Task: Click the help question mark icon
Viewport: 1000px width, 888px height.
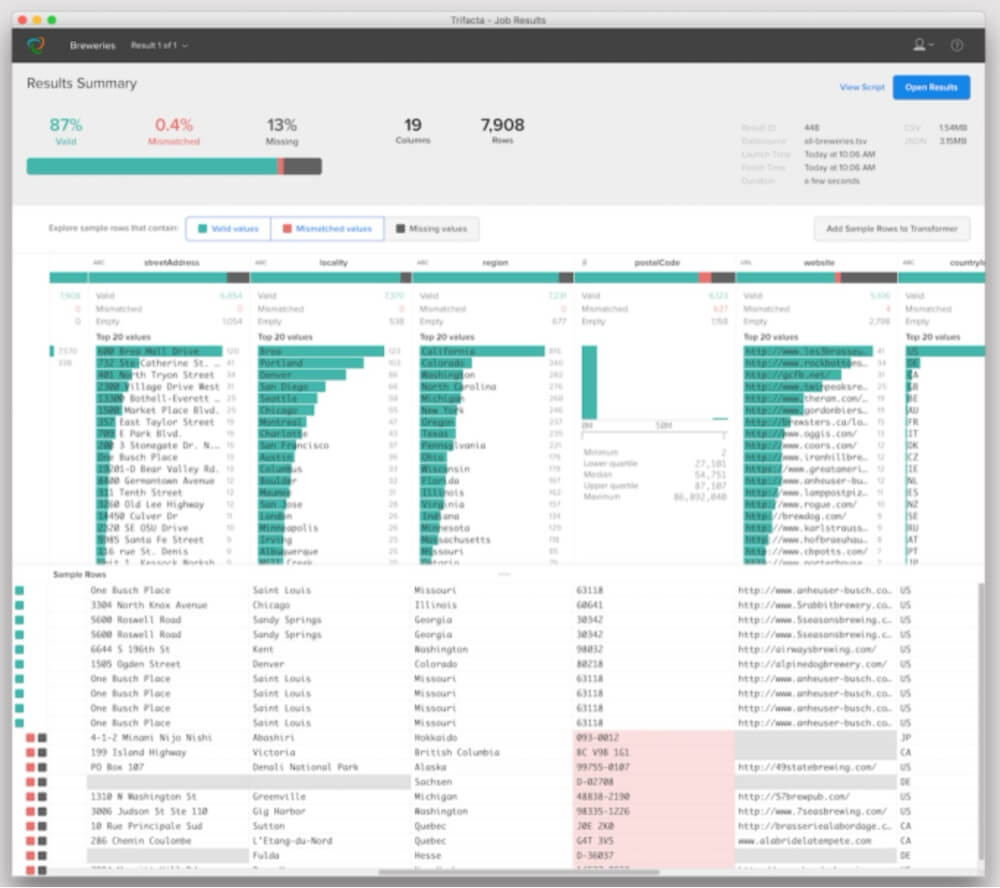Action: click(x=957, y=45)
